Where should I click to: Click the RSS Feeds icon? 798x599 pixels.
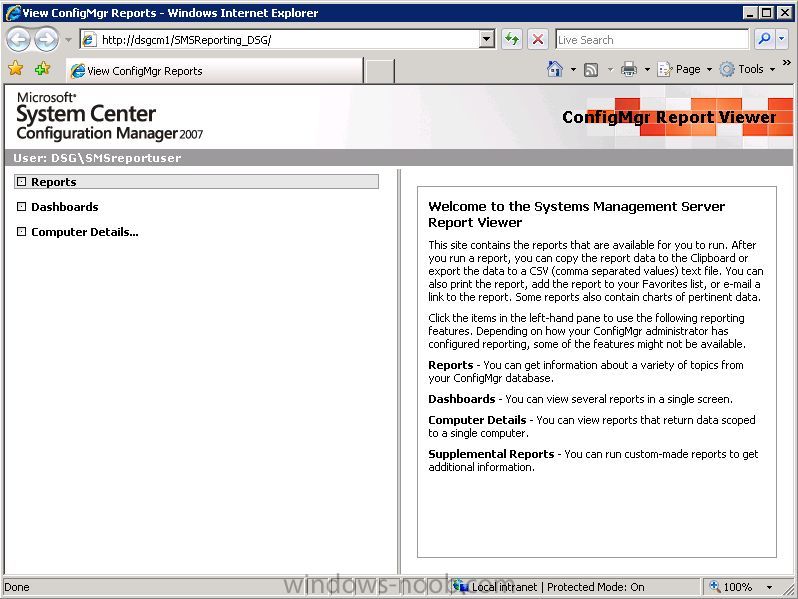591,69
